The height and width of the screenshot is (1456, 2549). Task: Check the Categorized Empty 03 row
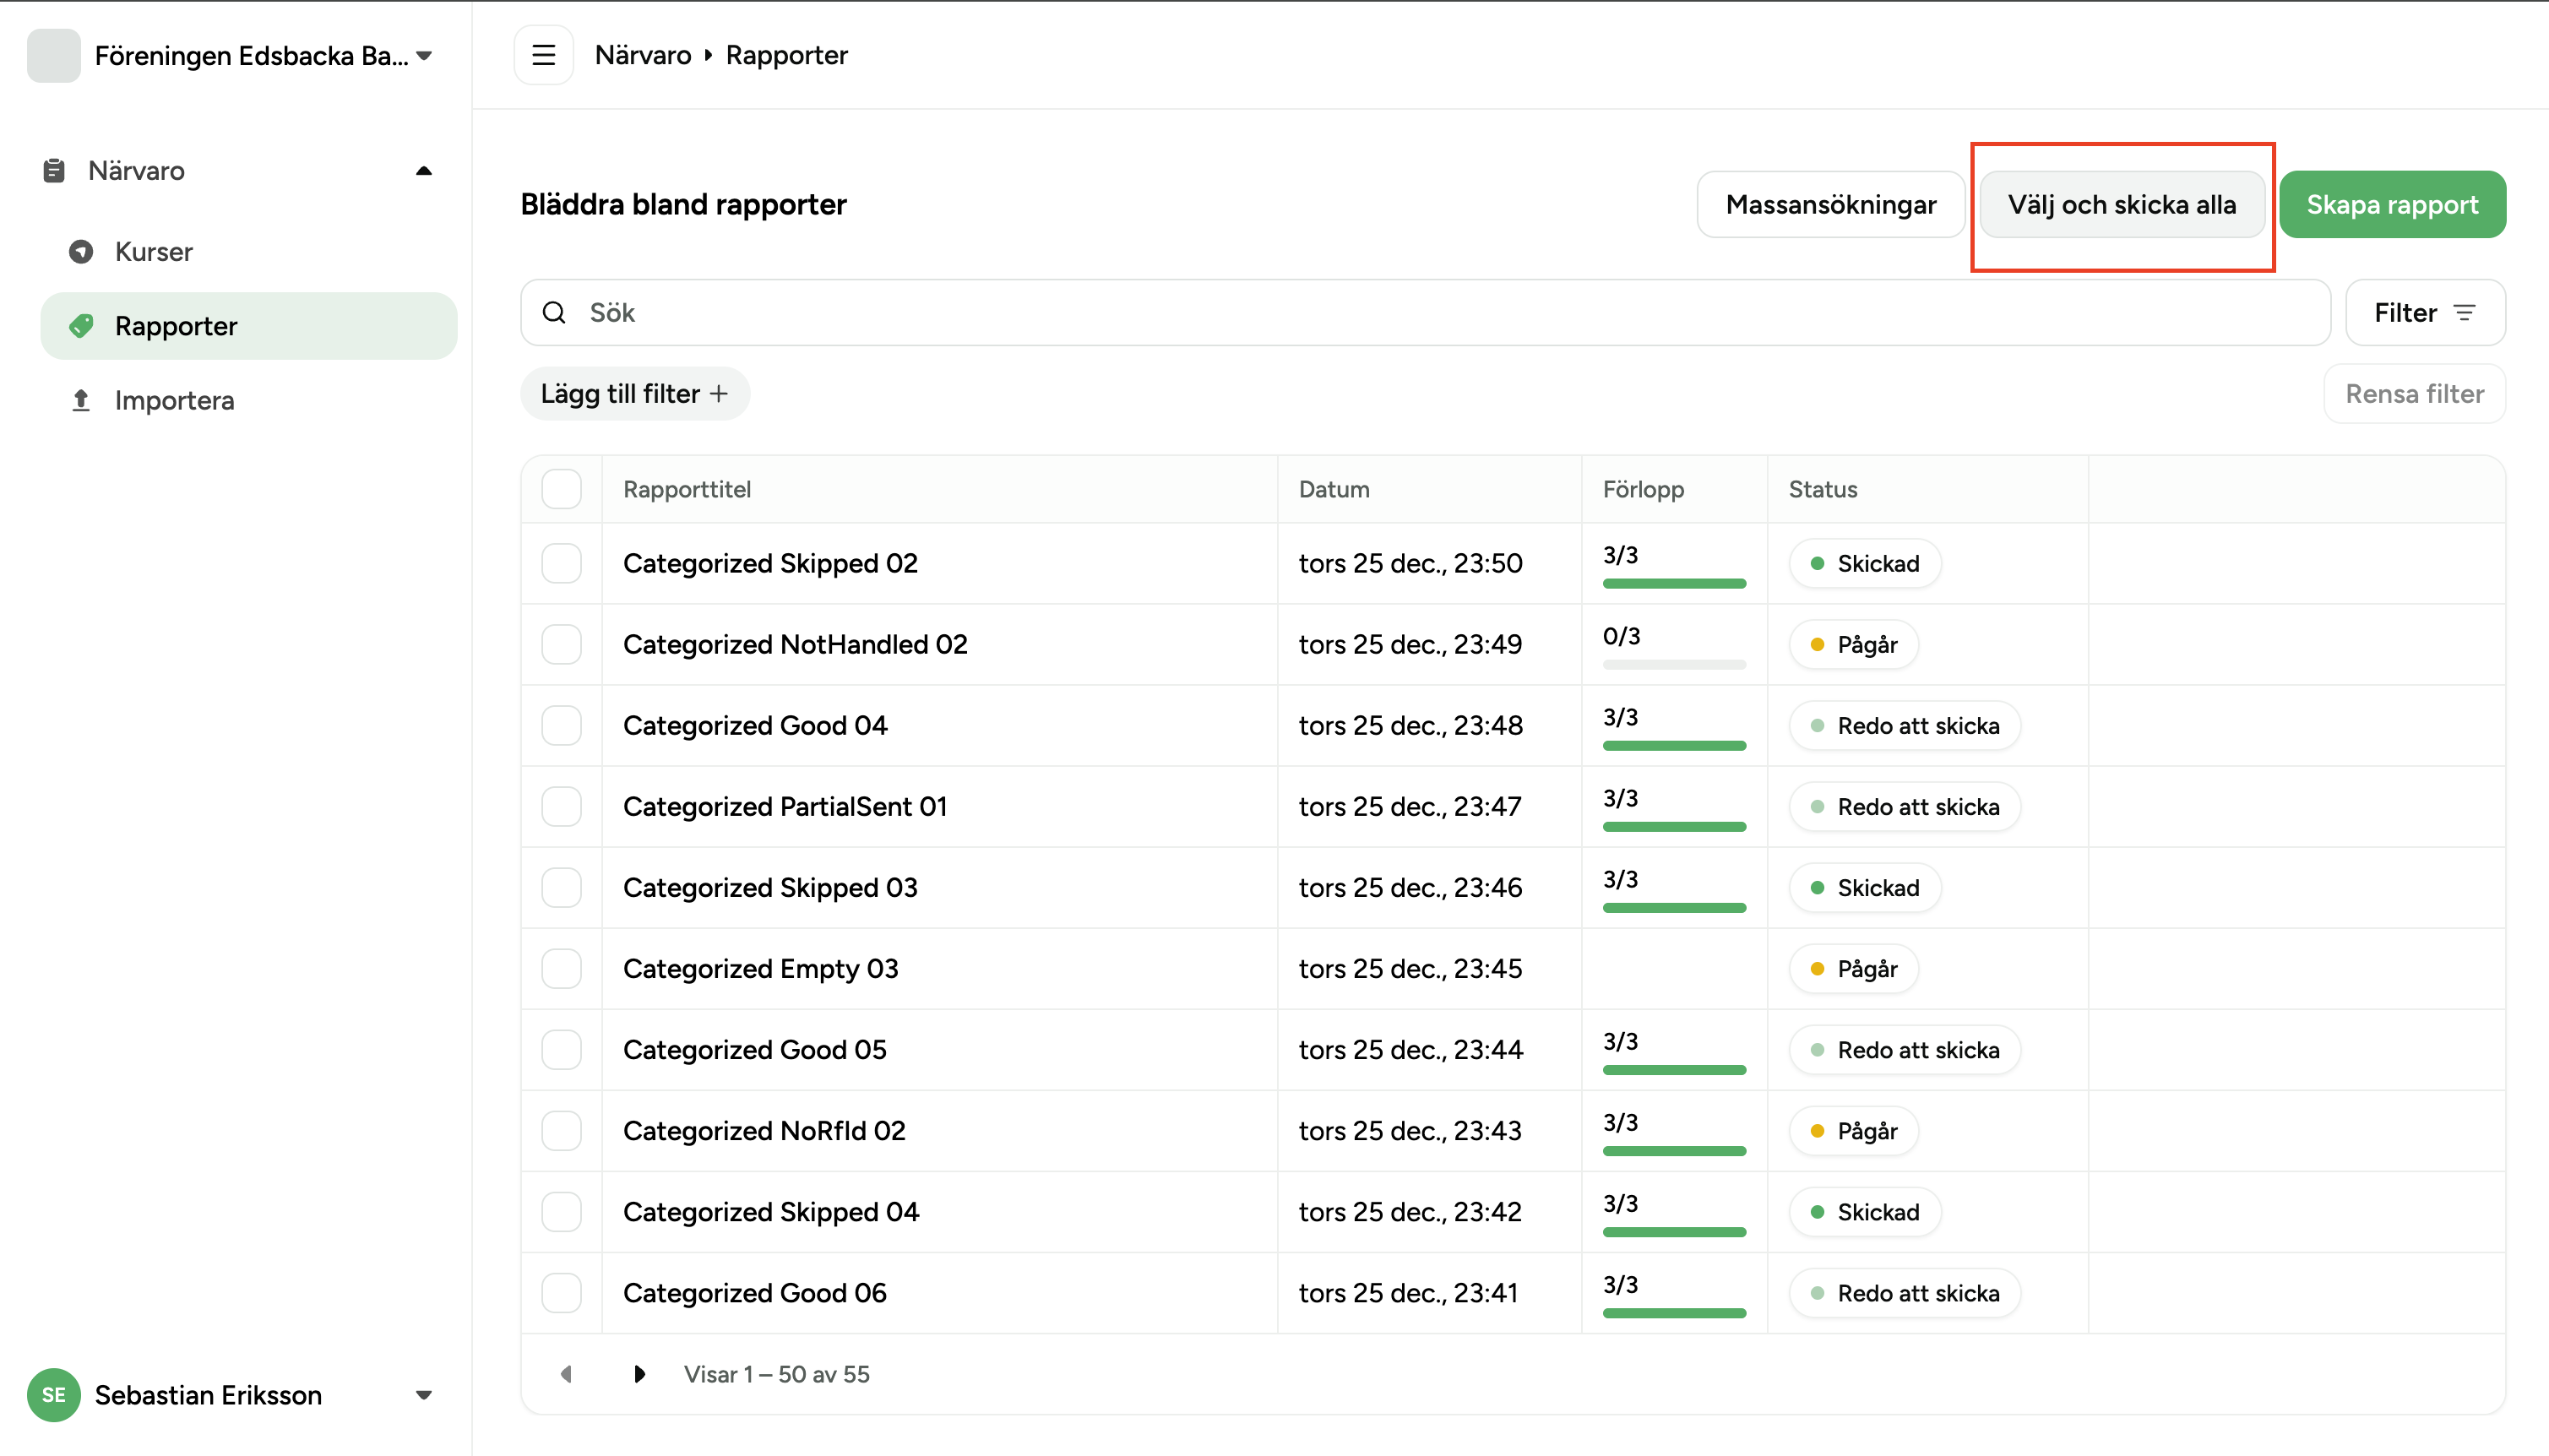click(562, 969)
